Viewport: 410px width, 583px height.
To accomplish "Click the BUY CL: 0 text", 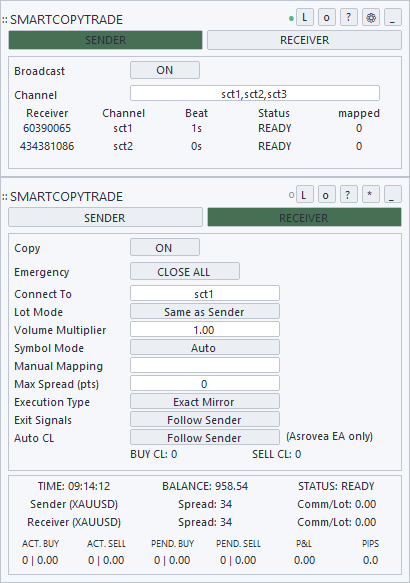I will (x=154, y=454).
